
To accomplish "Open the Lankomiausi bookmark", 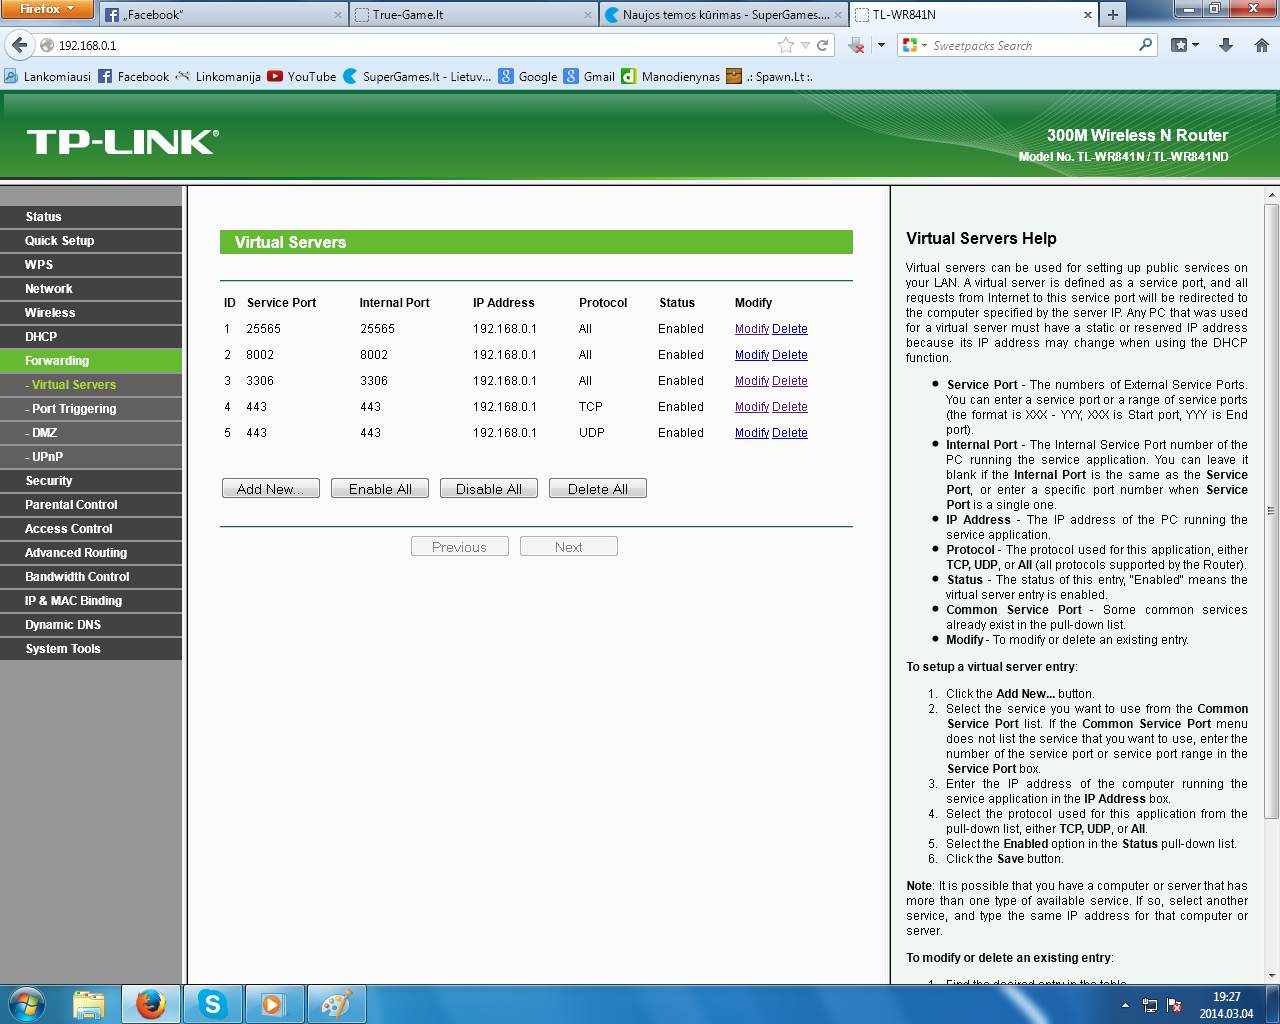I will click(47, 76).
